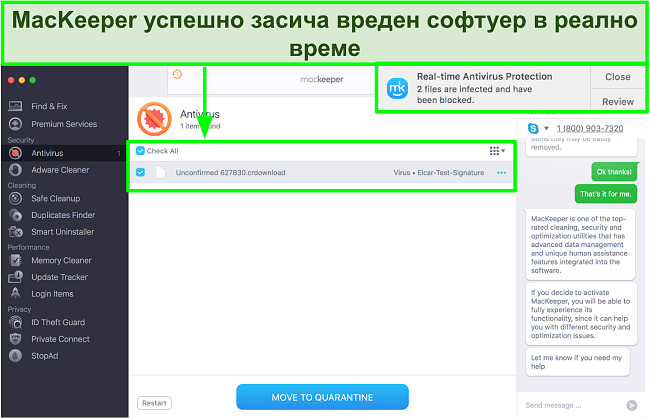Click "That's it for me." chat bubble
This screenshot has width=650, height=418.
606,194
